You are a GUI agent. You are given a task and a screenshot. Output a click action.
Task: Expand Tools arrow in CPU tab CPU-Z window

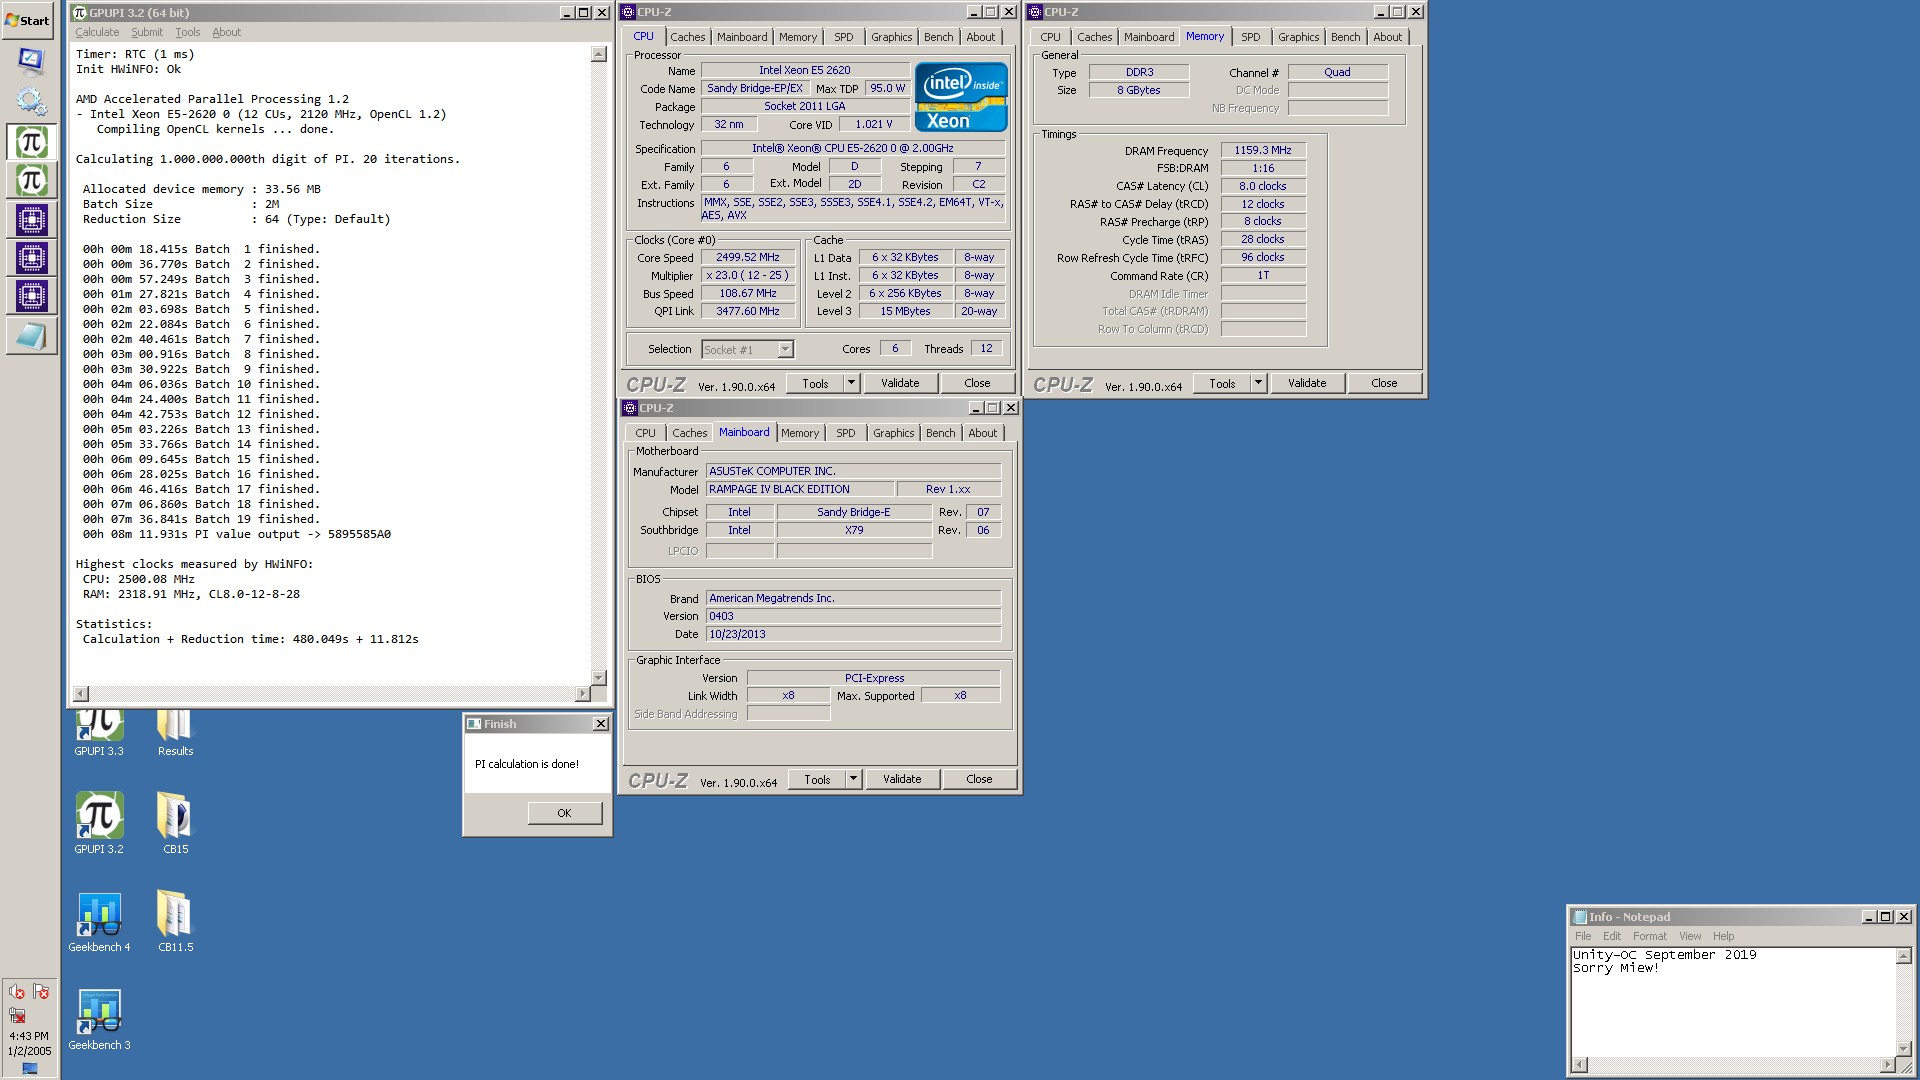click(851, 383)
